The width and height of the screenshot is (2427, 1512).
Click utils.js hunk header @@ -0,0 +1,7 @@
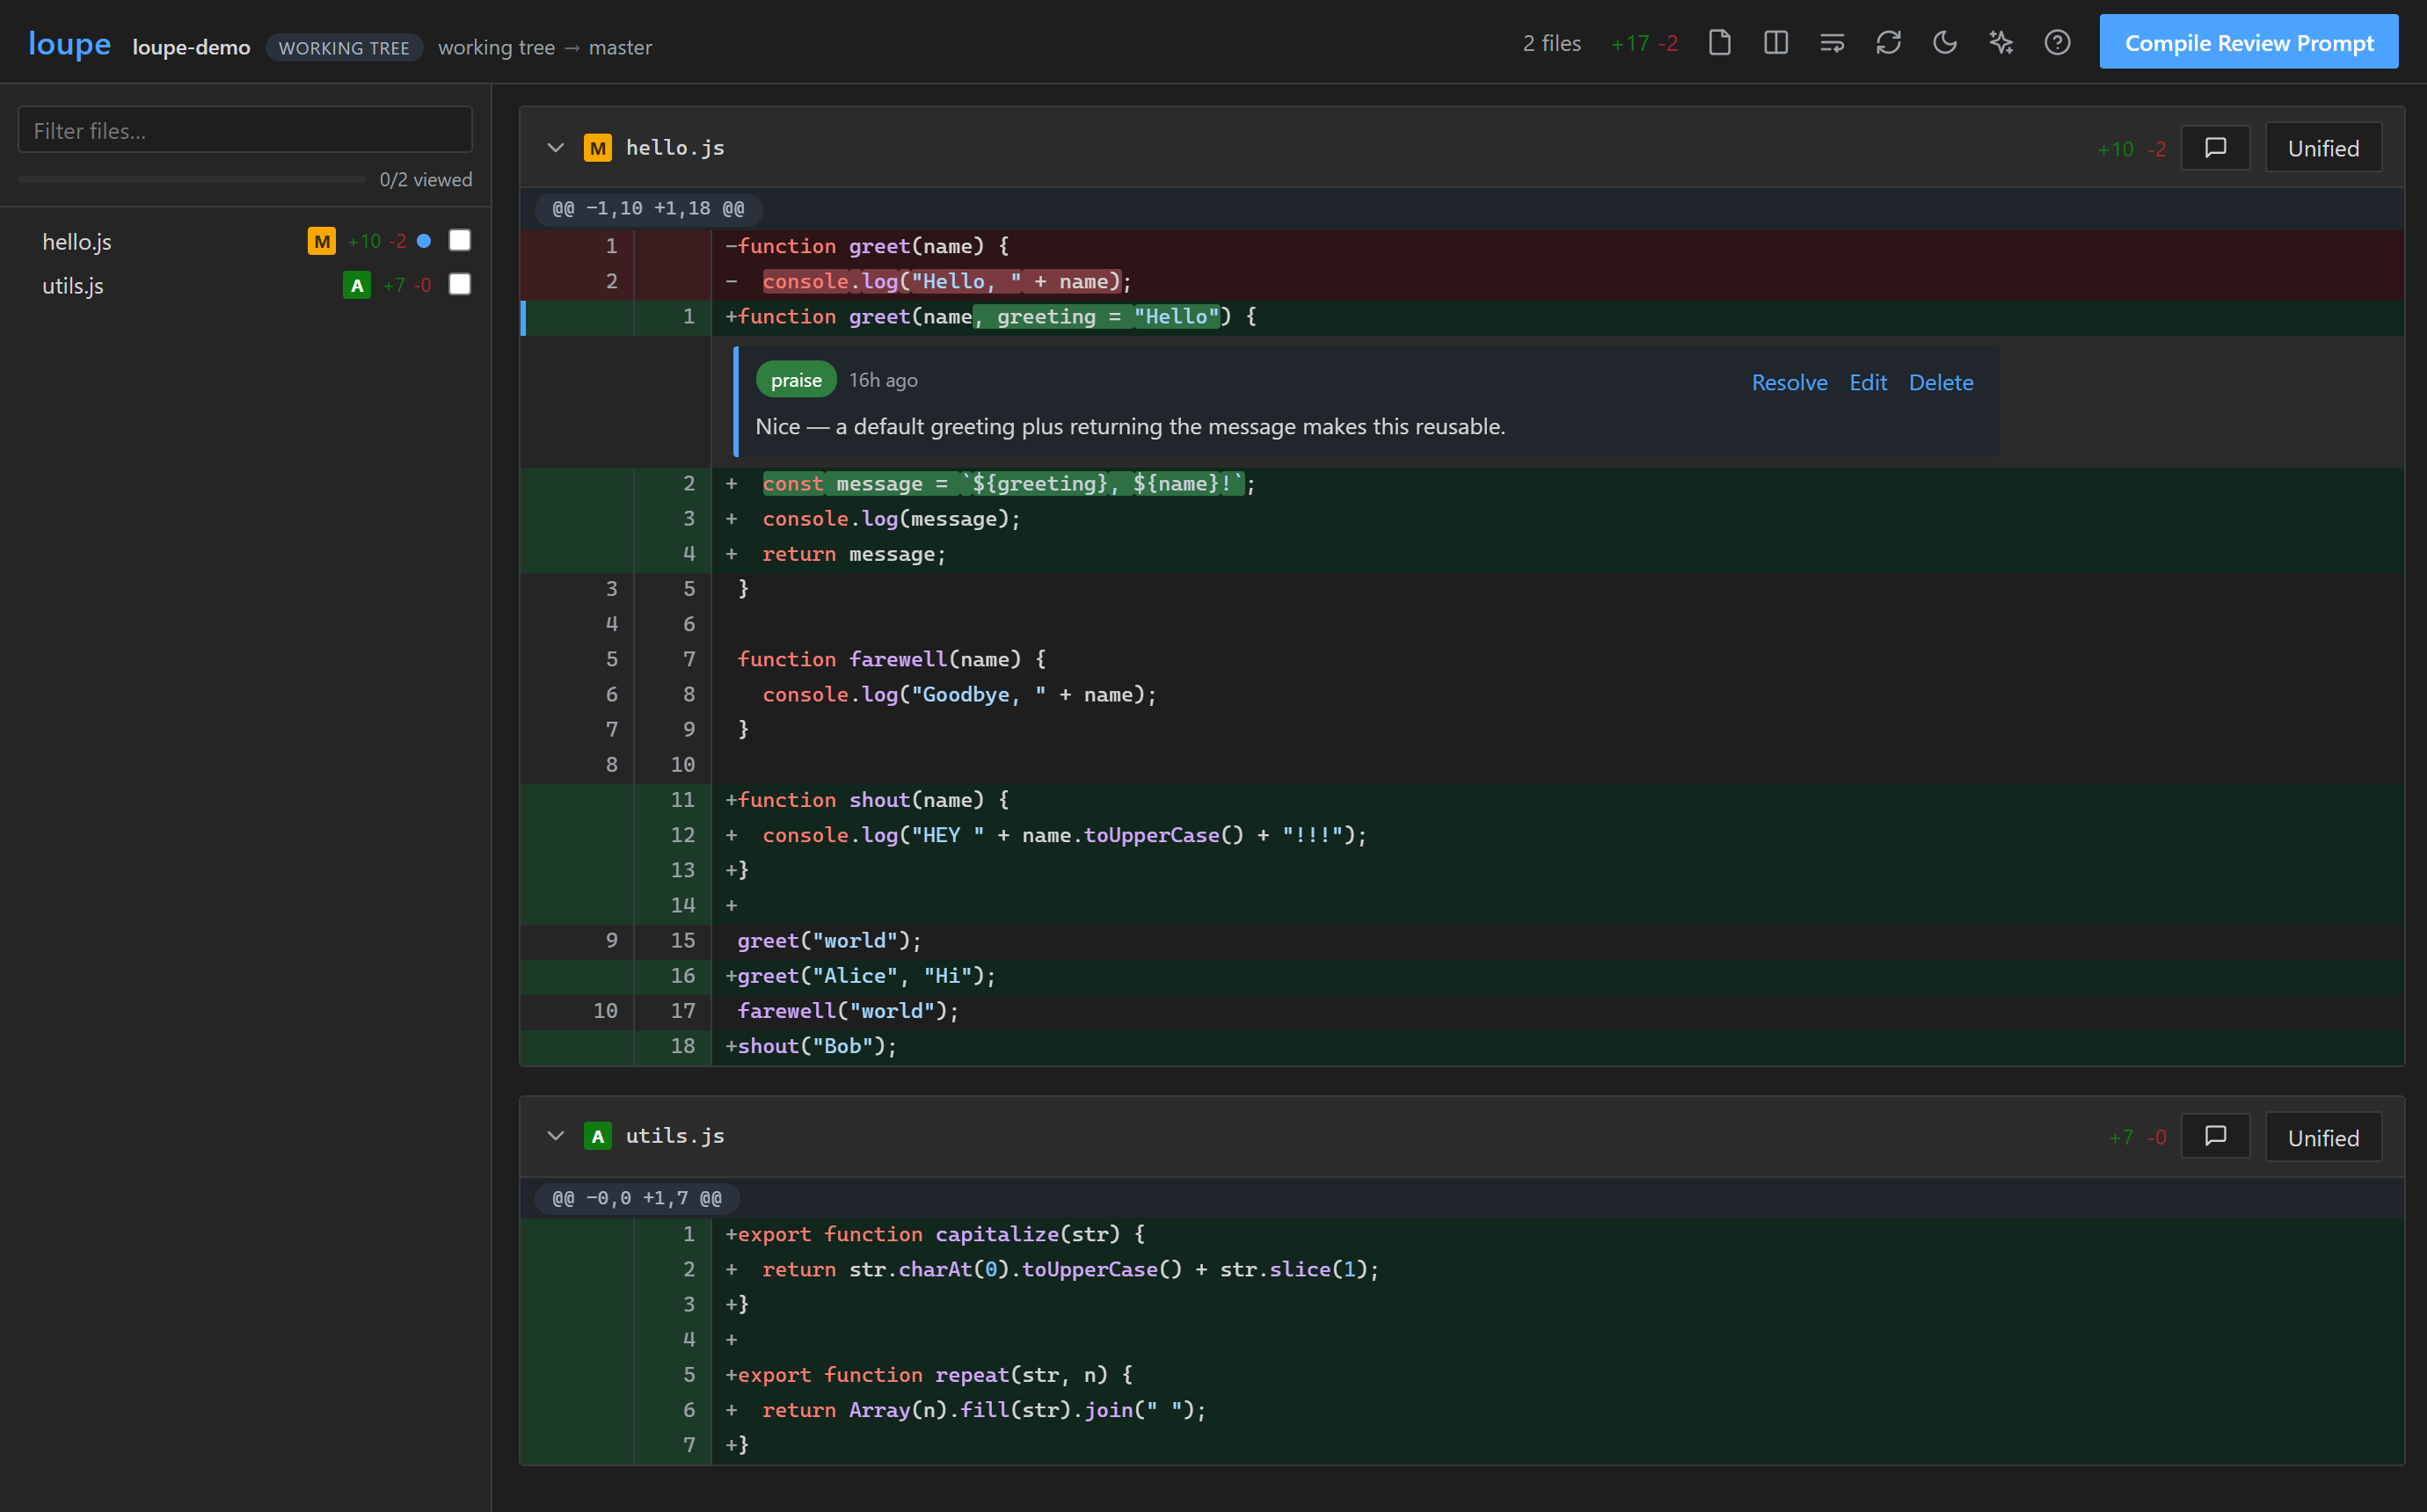tap(636, 1197)
